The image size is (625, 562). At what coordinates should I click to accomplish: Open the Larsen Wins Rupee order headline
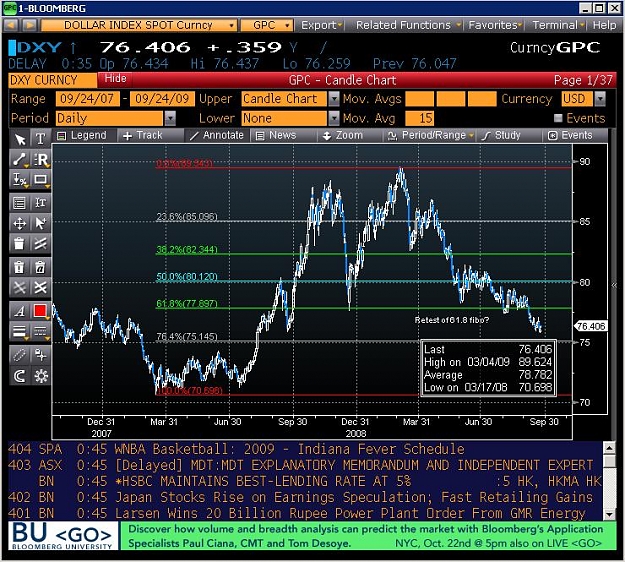(305, 513)
